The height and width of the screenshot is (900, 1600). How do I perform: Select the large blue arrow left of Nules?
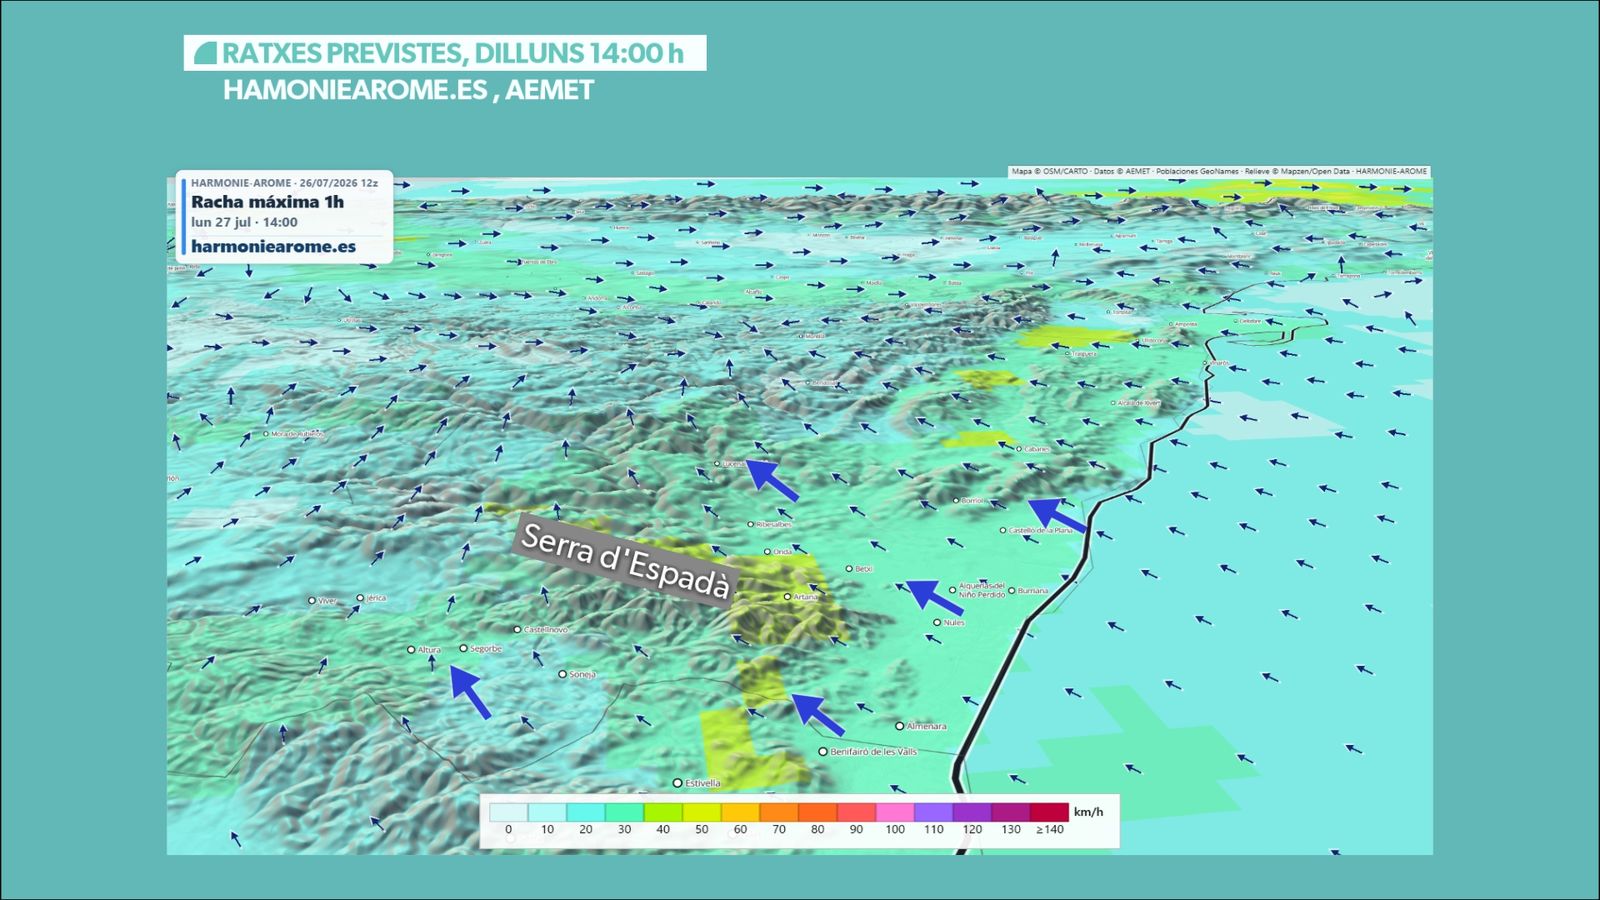pos(935,597)
